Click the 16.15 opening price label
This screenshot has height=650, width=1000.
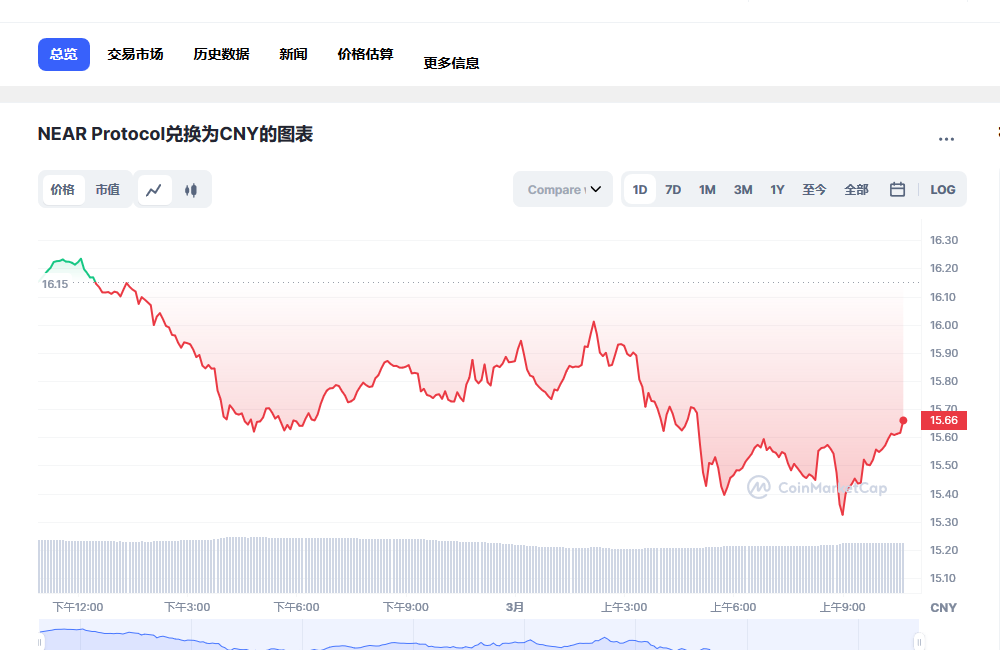point(55,284)
